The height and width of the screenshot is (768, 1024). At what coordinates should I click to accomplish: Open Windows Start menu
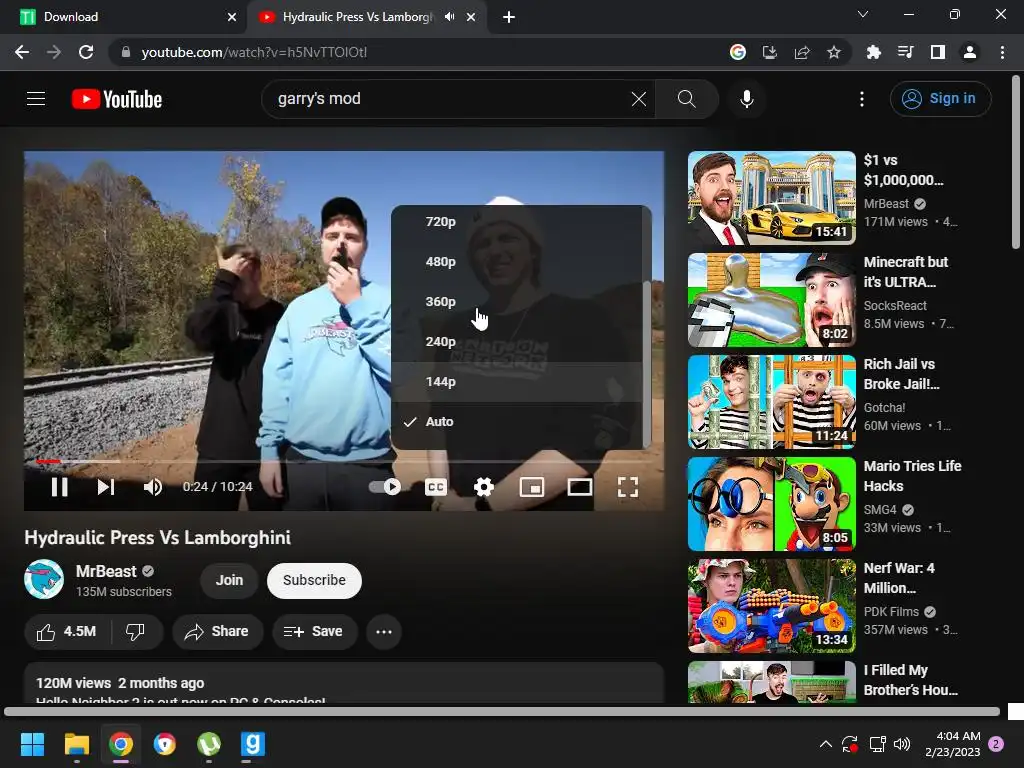point(32,744)
